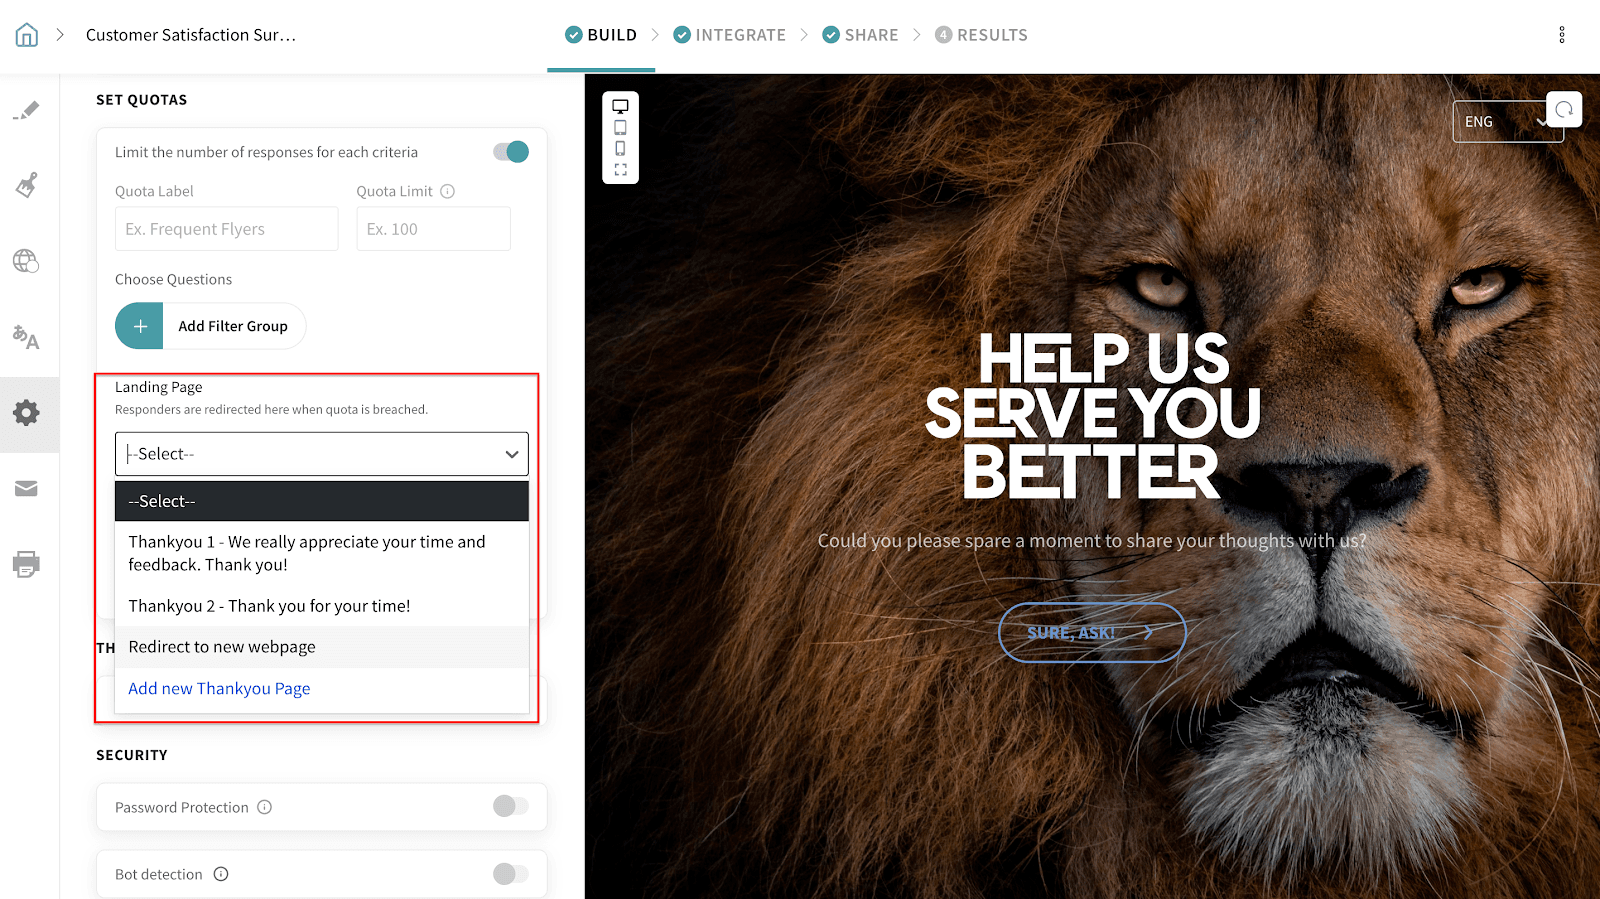Open the translation language icon
This screenshot has height=899, width=1600.
point(27,337)
